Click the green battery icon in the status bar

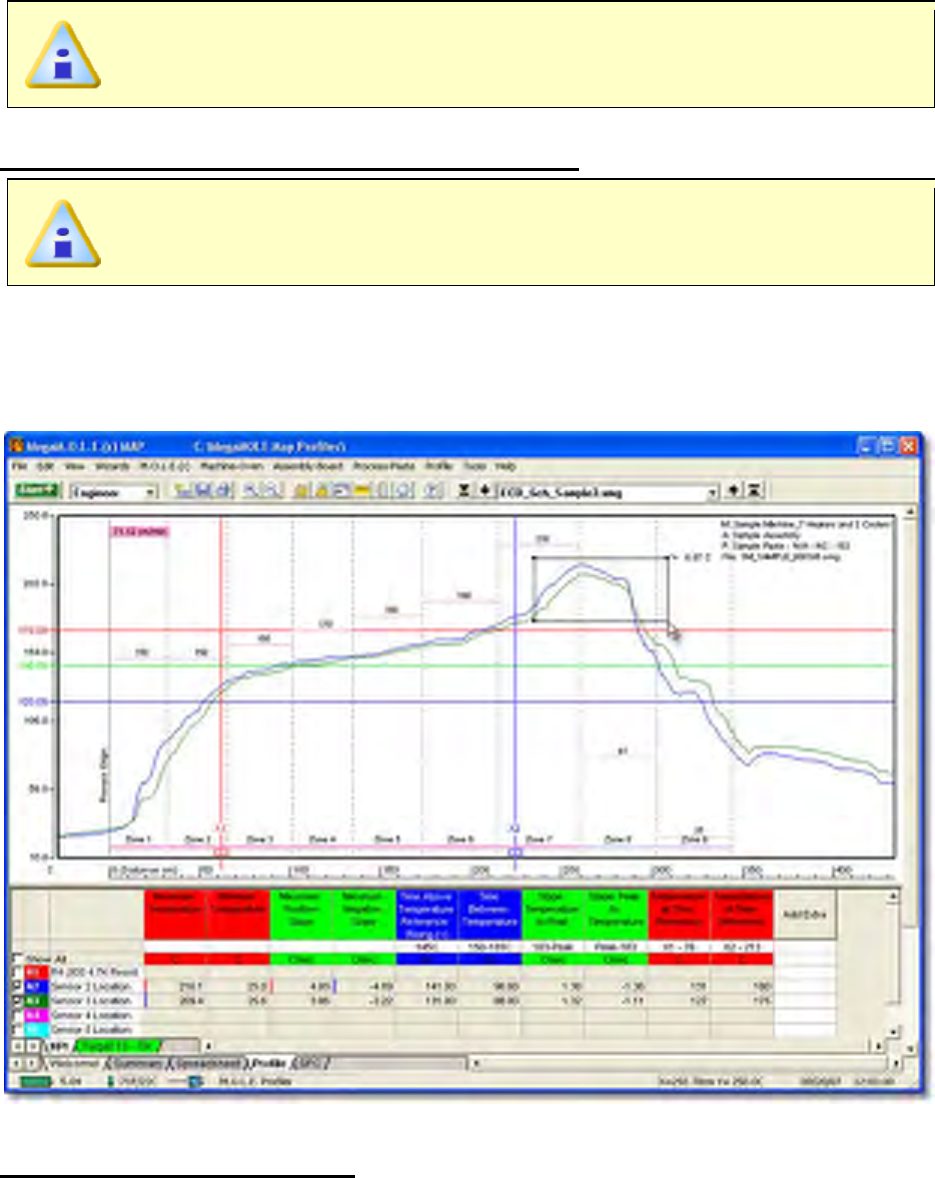(x=35, y=1082)
